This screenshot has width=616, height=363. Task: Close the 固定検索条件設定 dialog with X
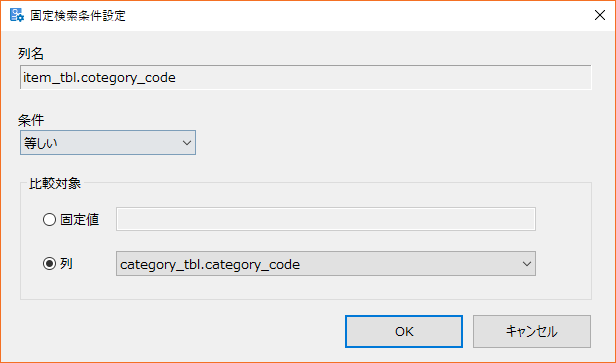[x=600, y=15]
